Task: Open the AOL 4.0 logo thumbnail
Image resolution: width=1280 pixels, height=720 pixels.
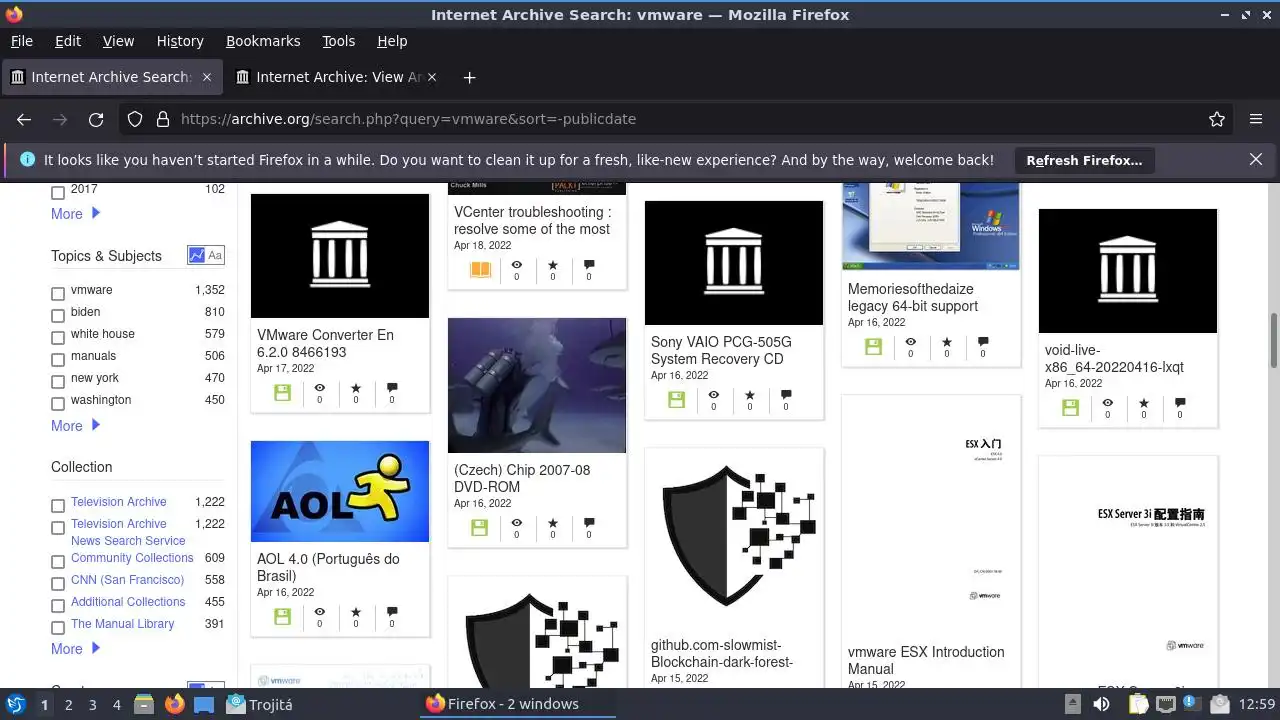Action: (x=340, y=491)
